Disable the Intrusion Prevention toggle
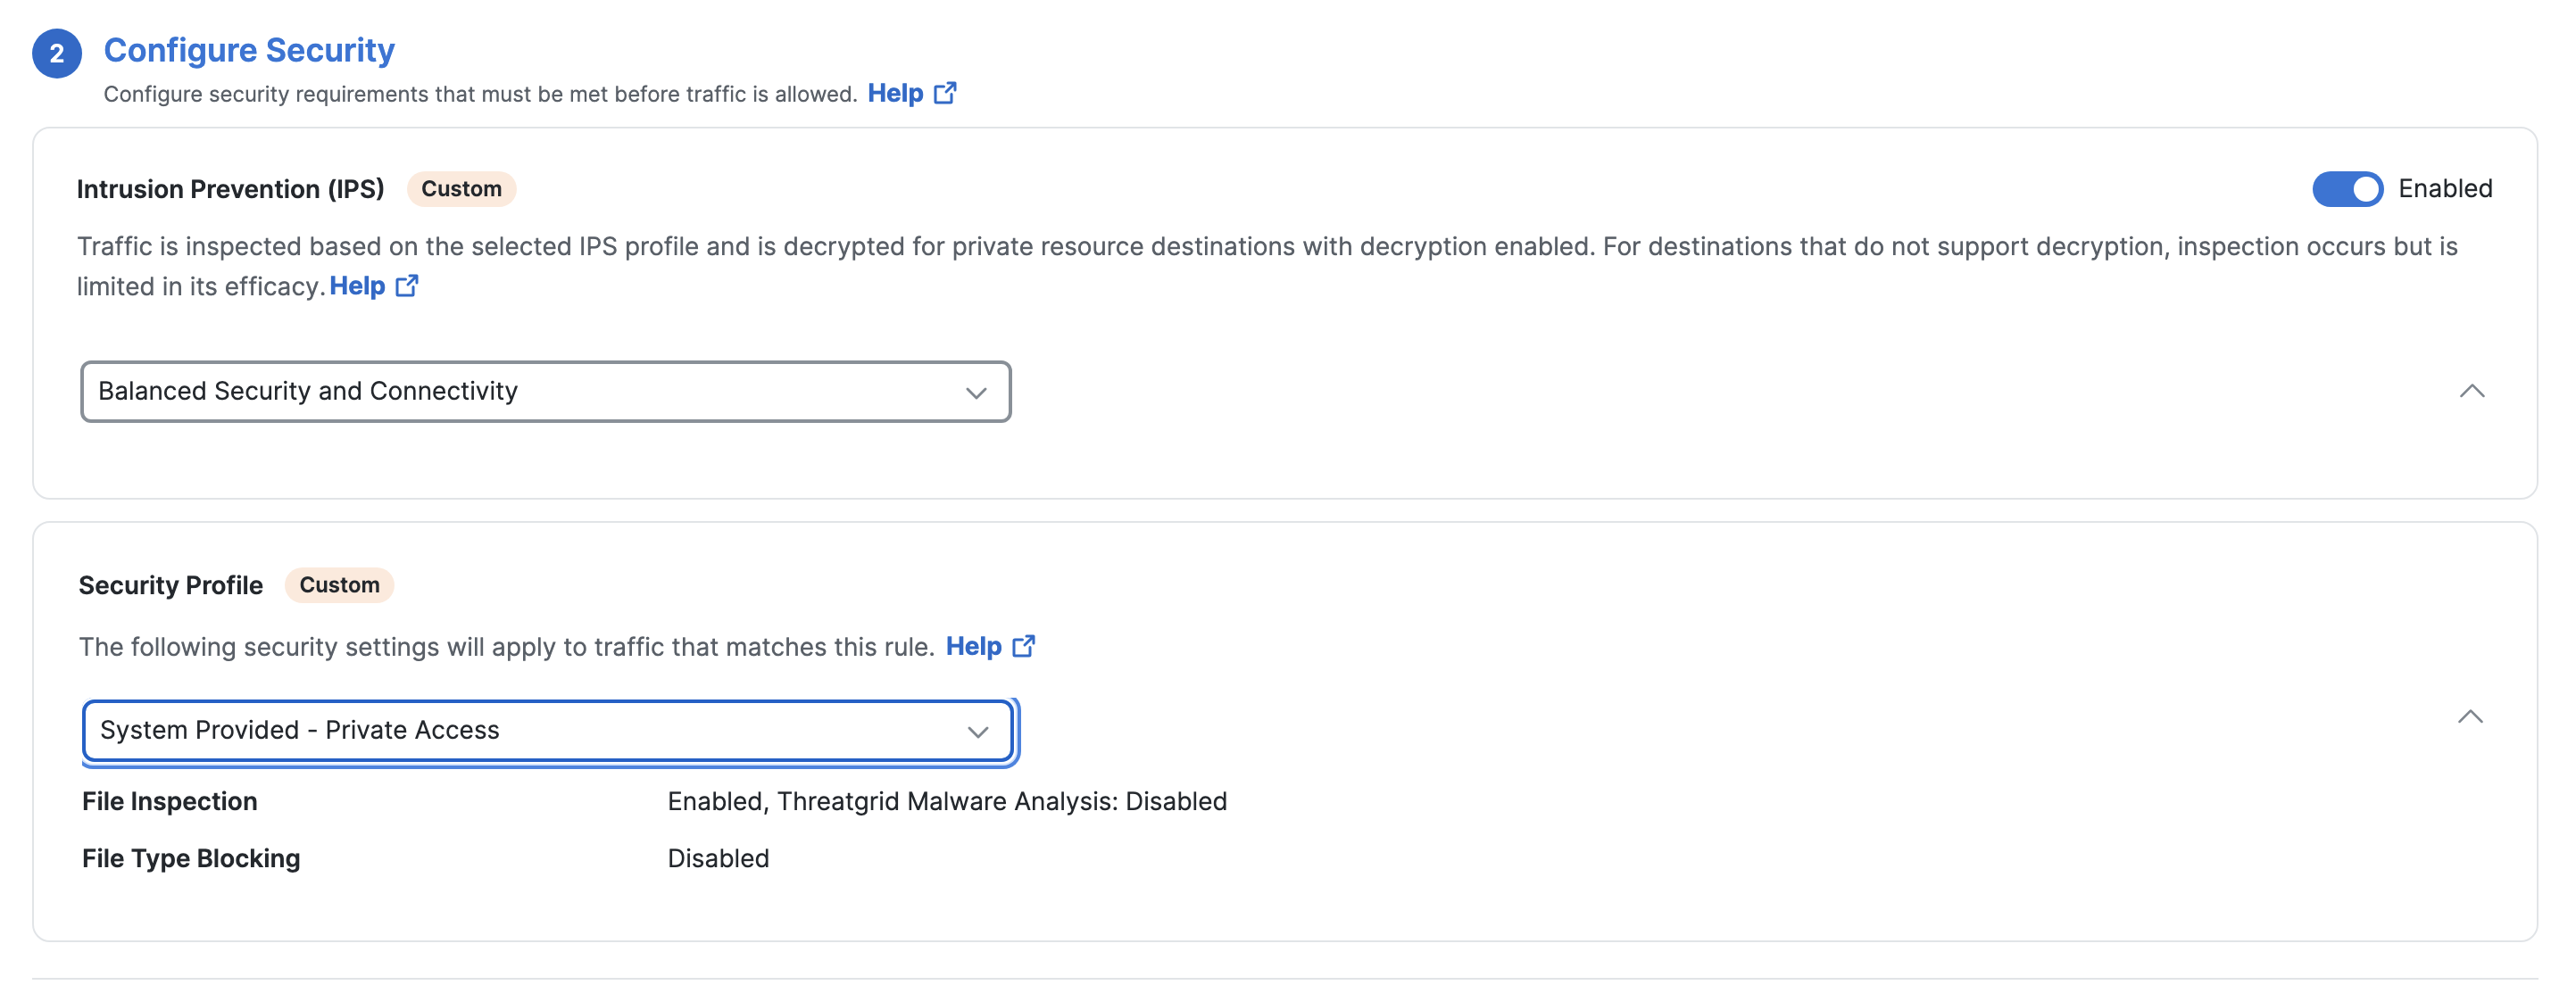 pyautogui.click(x=2346, y=189)
